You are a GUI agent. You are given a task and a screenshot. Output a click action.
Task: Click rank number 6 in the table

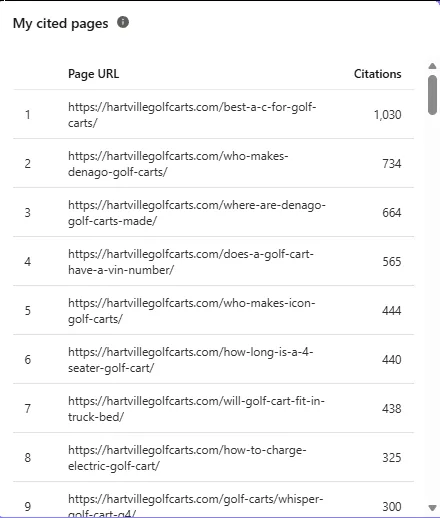pos(28,360)
